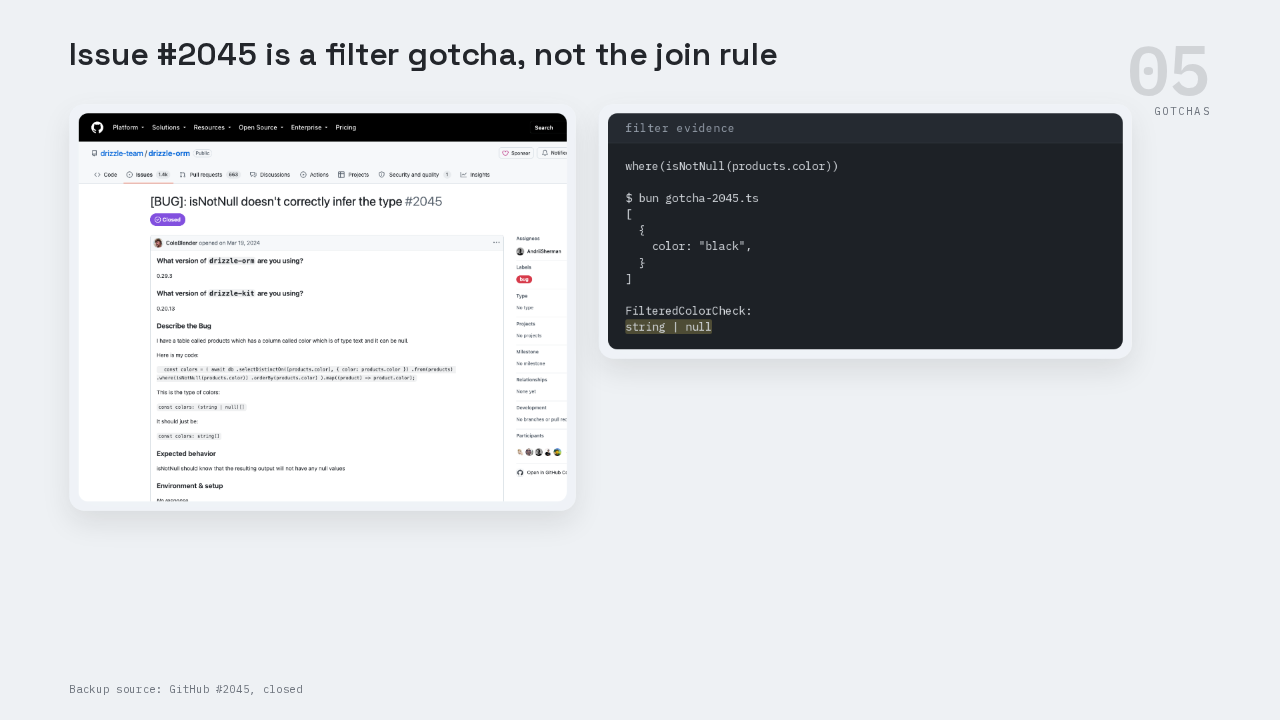Expand the Resources dropdown
Image resolution: width=1280 pixels, height=720 pixels.
[212, 127]
